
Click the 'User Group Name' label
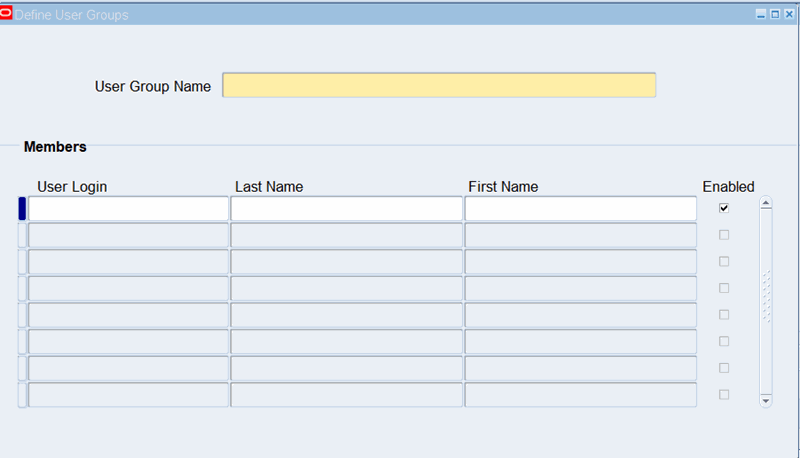[x=153, y=86]
